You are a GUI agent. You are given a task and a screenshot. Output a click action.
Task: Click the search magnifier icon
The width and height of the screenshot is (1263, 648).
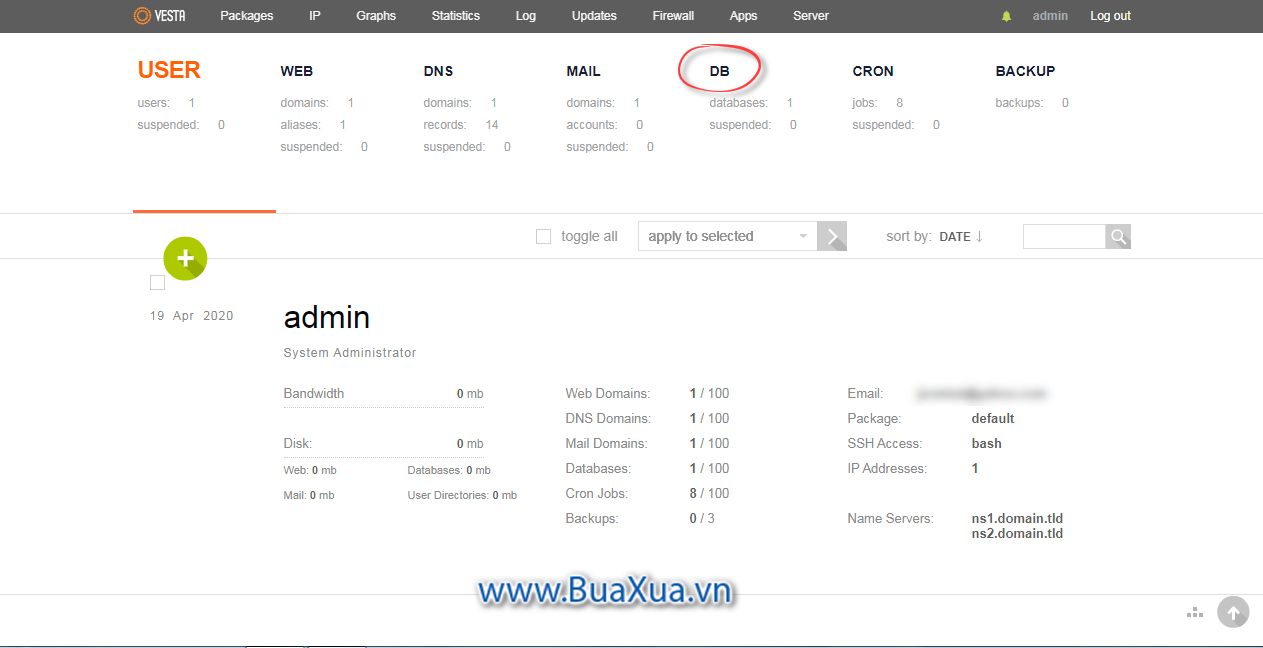(x=1118, y=236)
